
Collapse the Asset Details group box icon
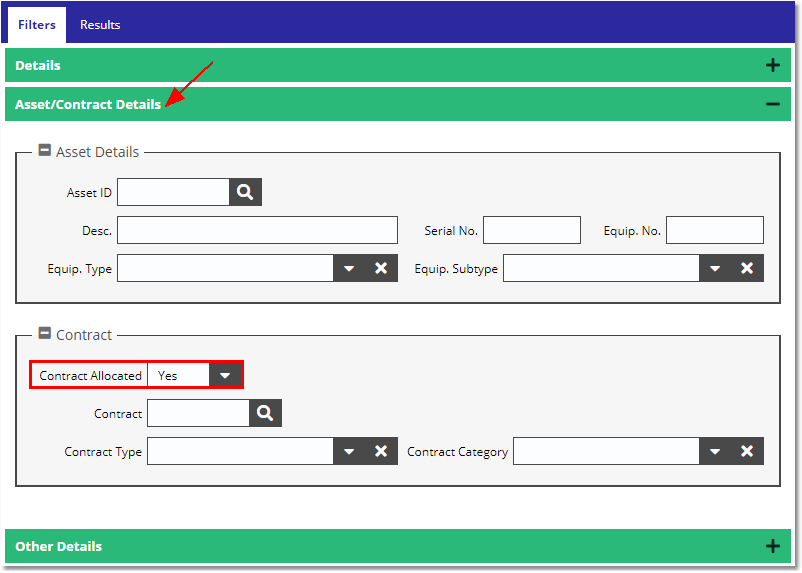pyautogui.click(x=45, y=150)
